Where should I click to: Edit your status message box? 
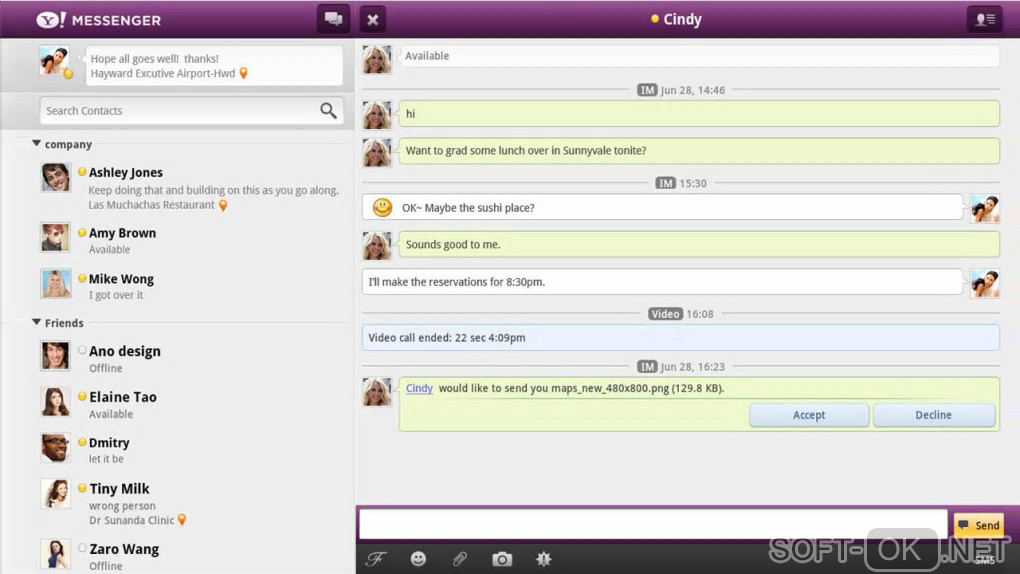point(214,66)
